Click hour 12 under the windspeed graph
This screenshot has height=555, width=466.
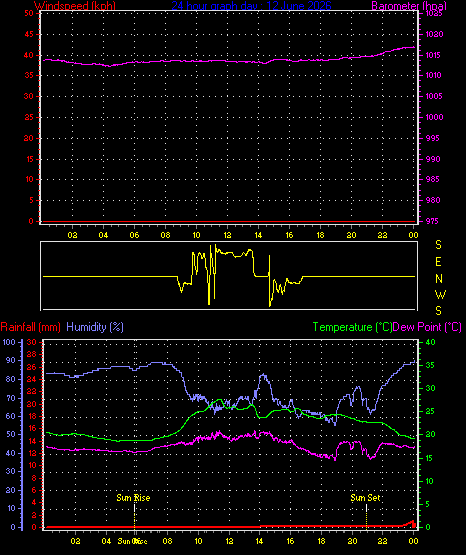pyautogui.click(x=227, y=235)
